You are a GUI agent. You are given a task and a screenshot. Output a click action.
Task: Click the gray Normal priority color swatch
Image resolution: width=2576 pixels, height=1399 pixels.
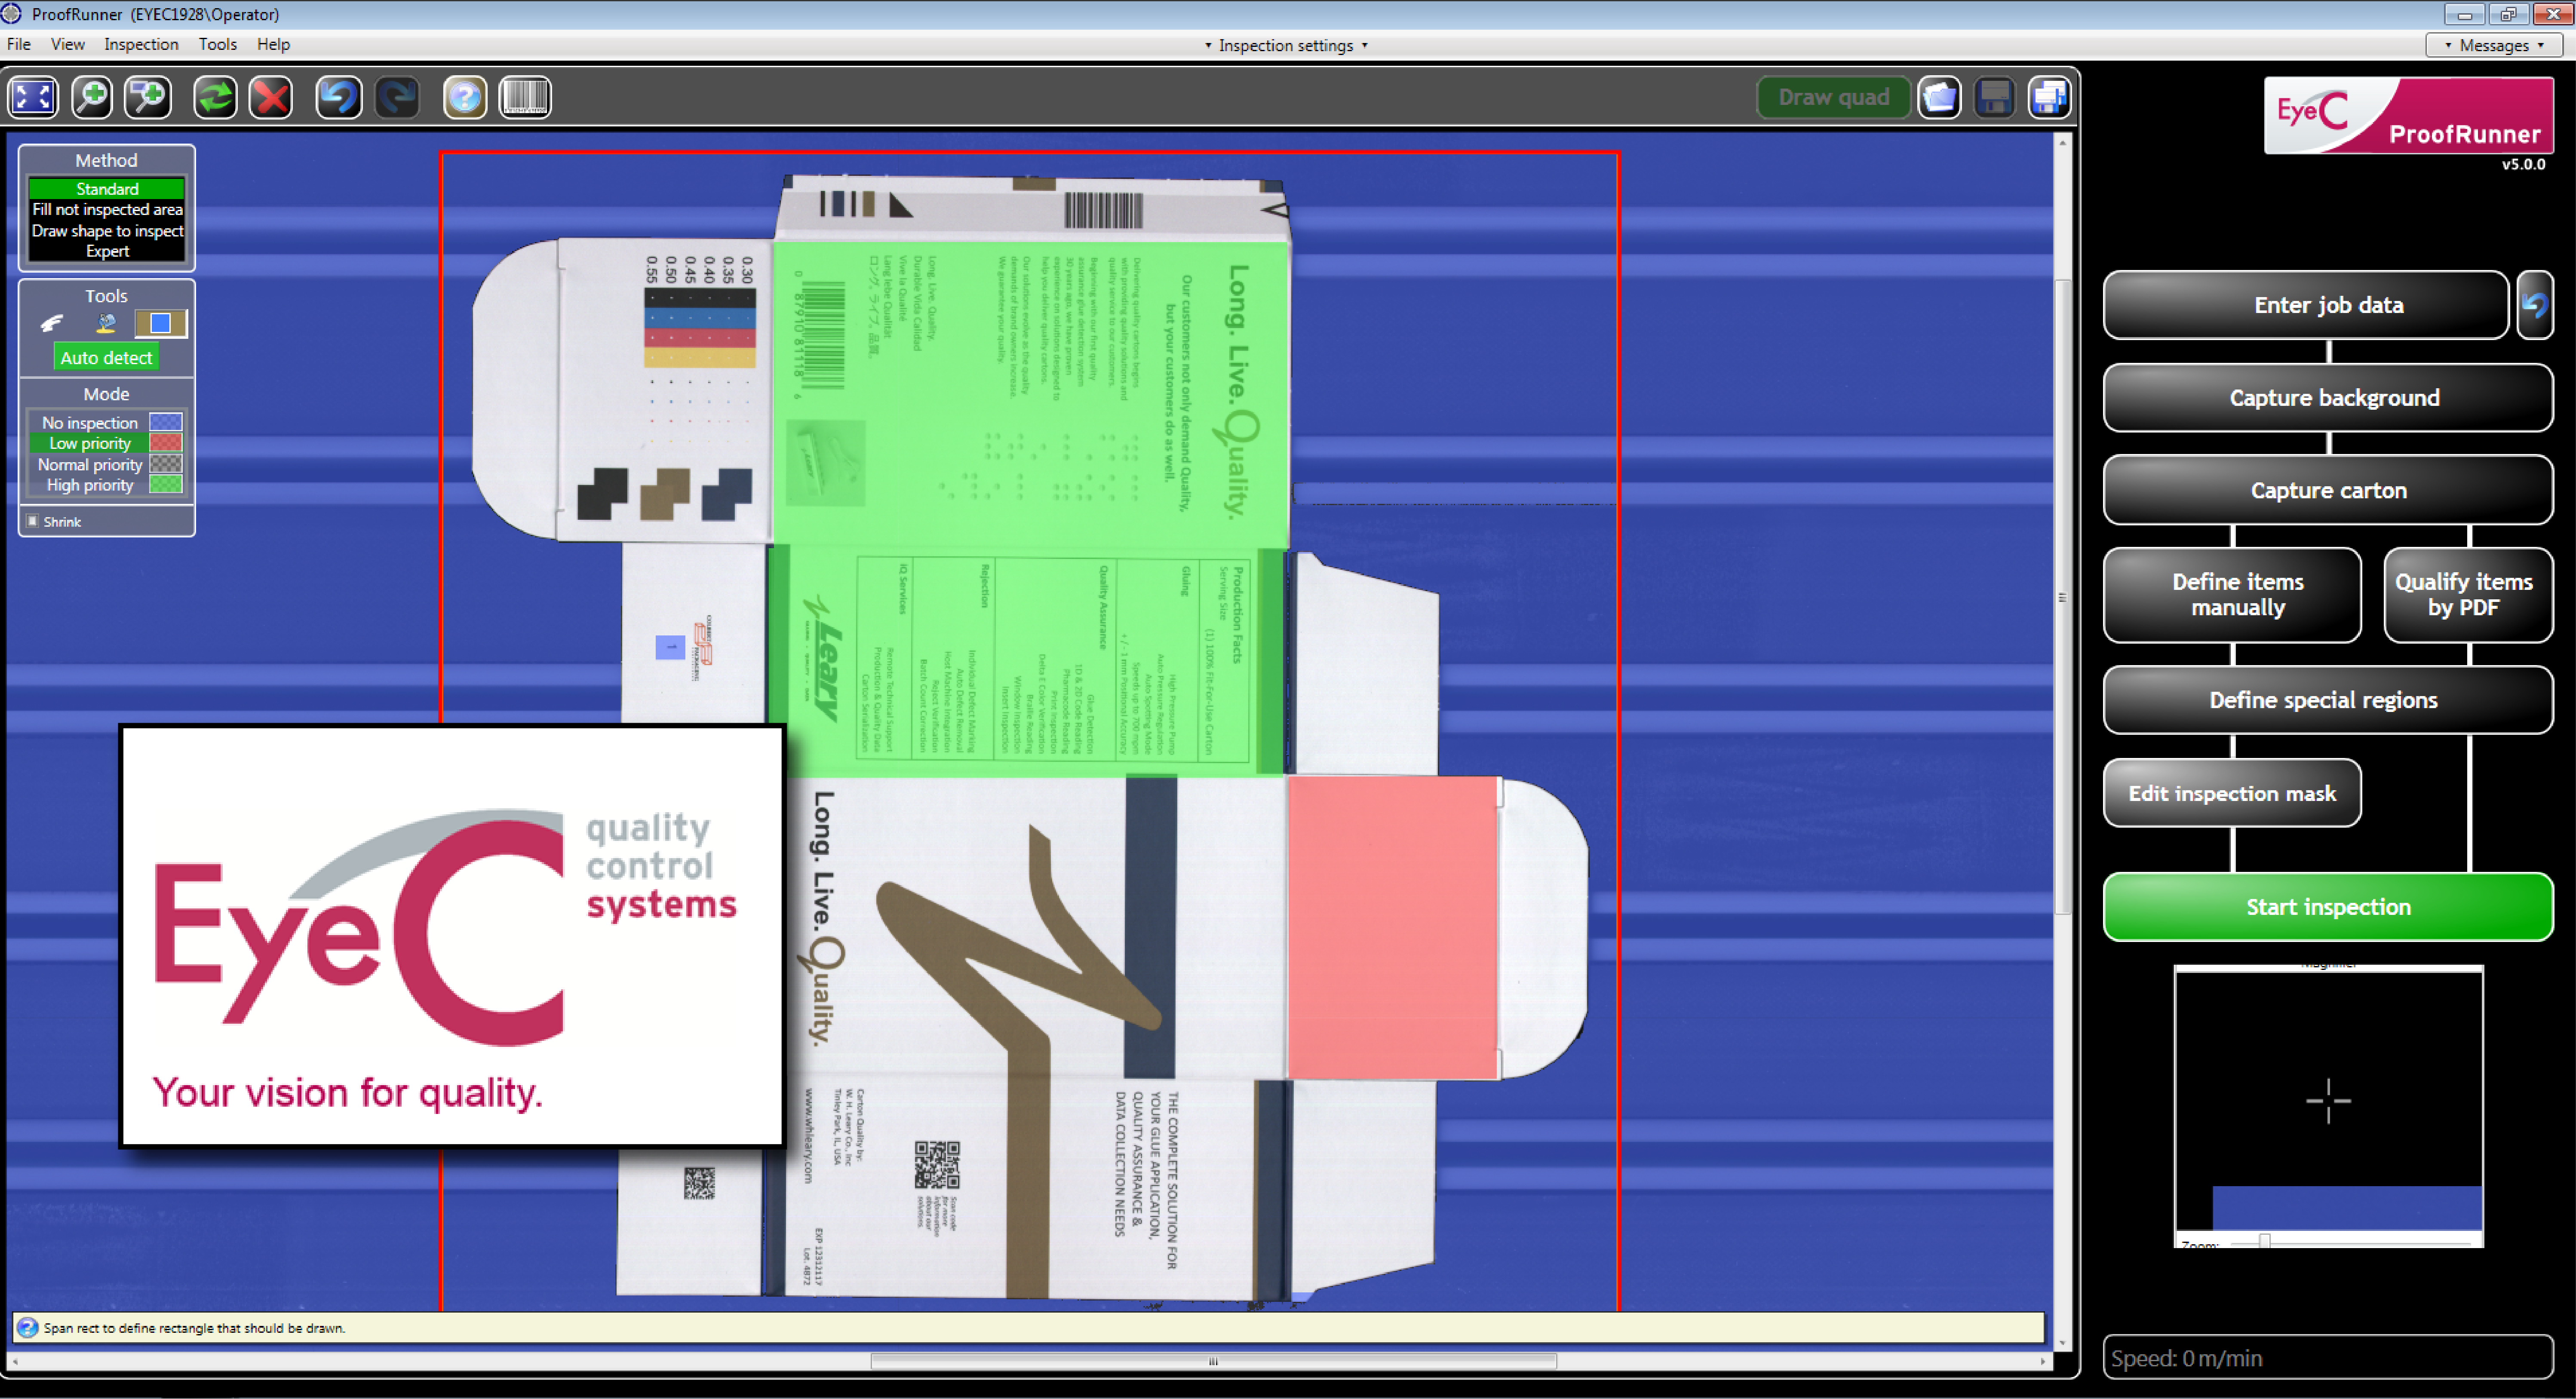tap(165, 464)
